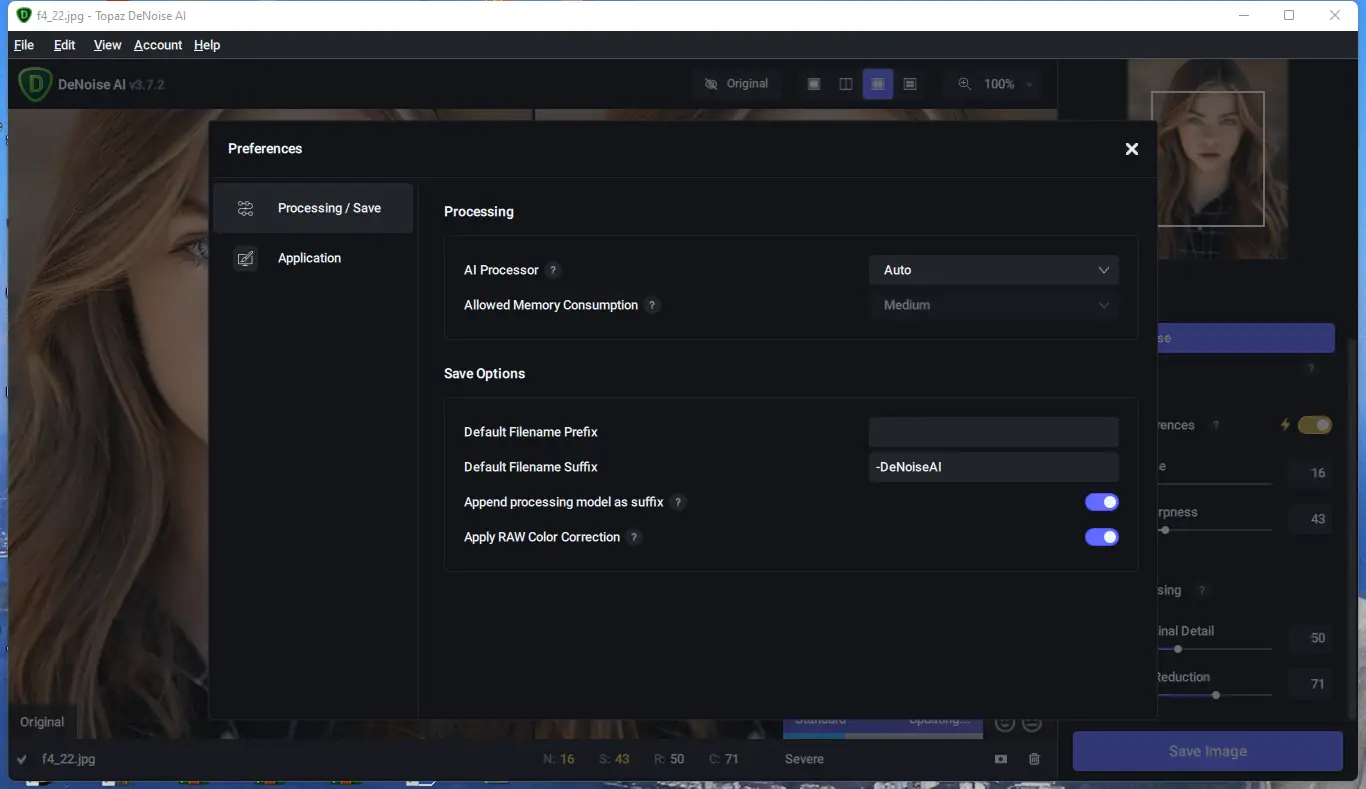The height and width of the screenshot is (789, 1366).
Task: Click the blue model button in right panel
Action: pyautogui.click(x=1245, y=338)
